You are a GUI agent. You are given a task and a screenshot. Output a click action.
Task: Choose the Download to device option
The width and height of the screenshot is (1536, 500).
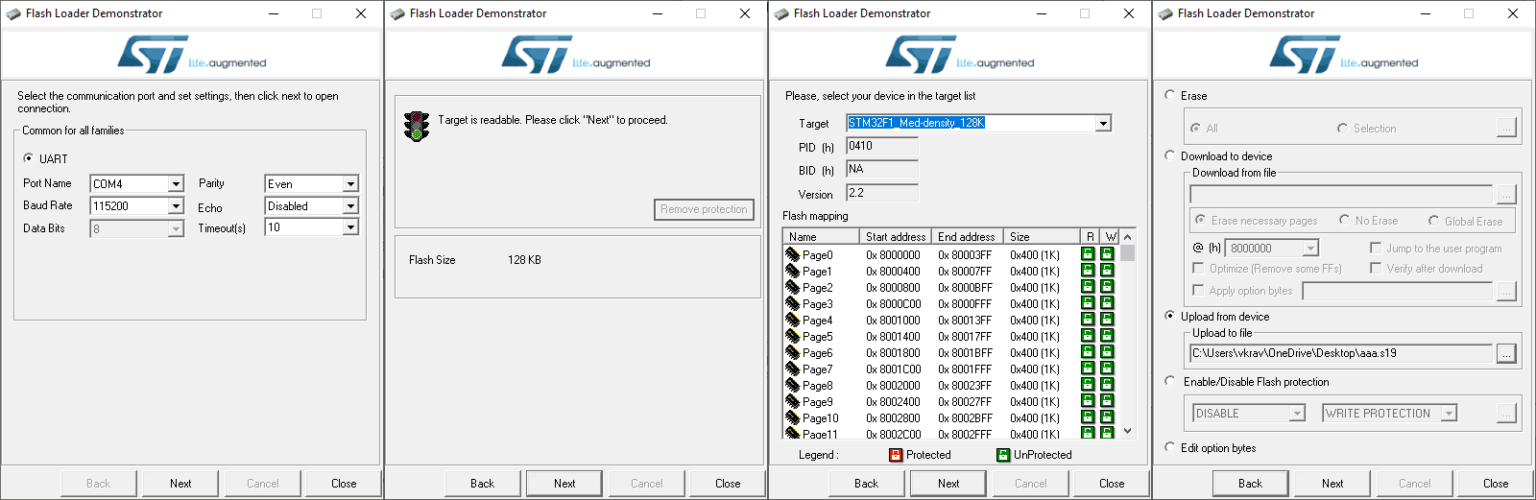click(x=1170, y=156)
